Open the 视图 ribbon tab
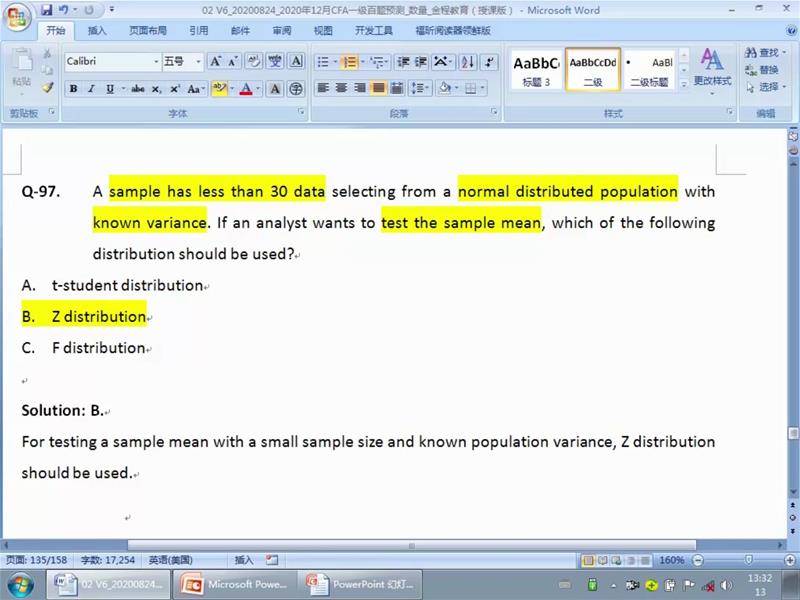This screenshot has height=600, width=800. pos(323,31)
